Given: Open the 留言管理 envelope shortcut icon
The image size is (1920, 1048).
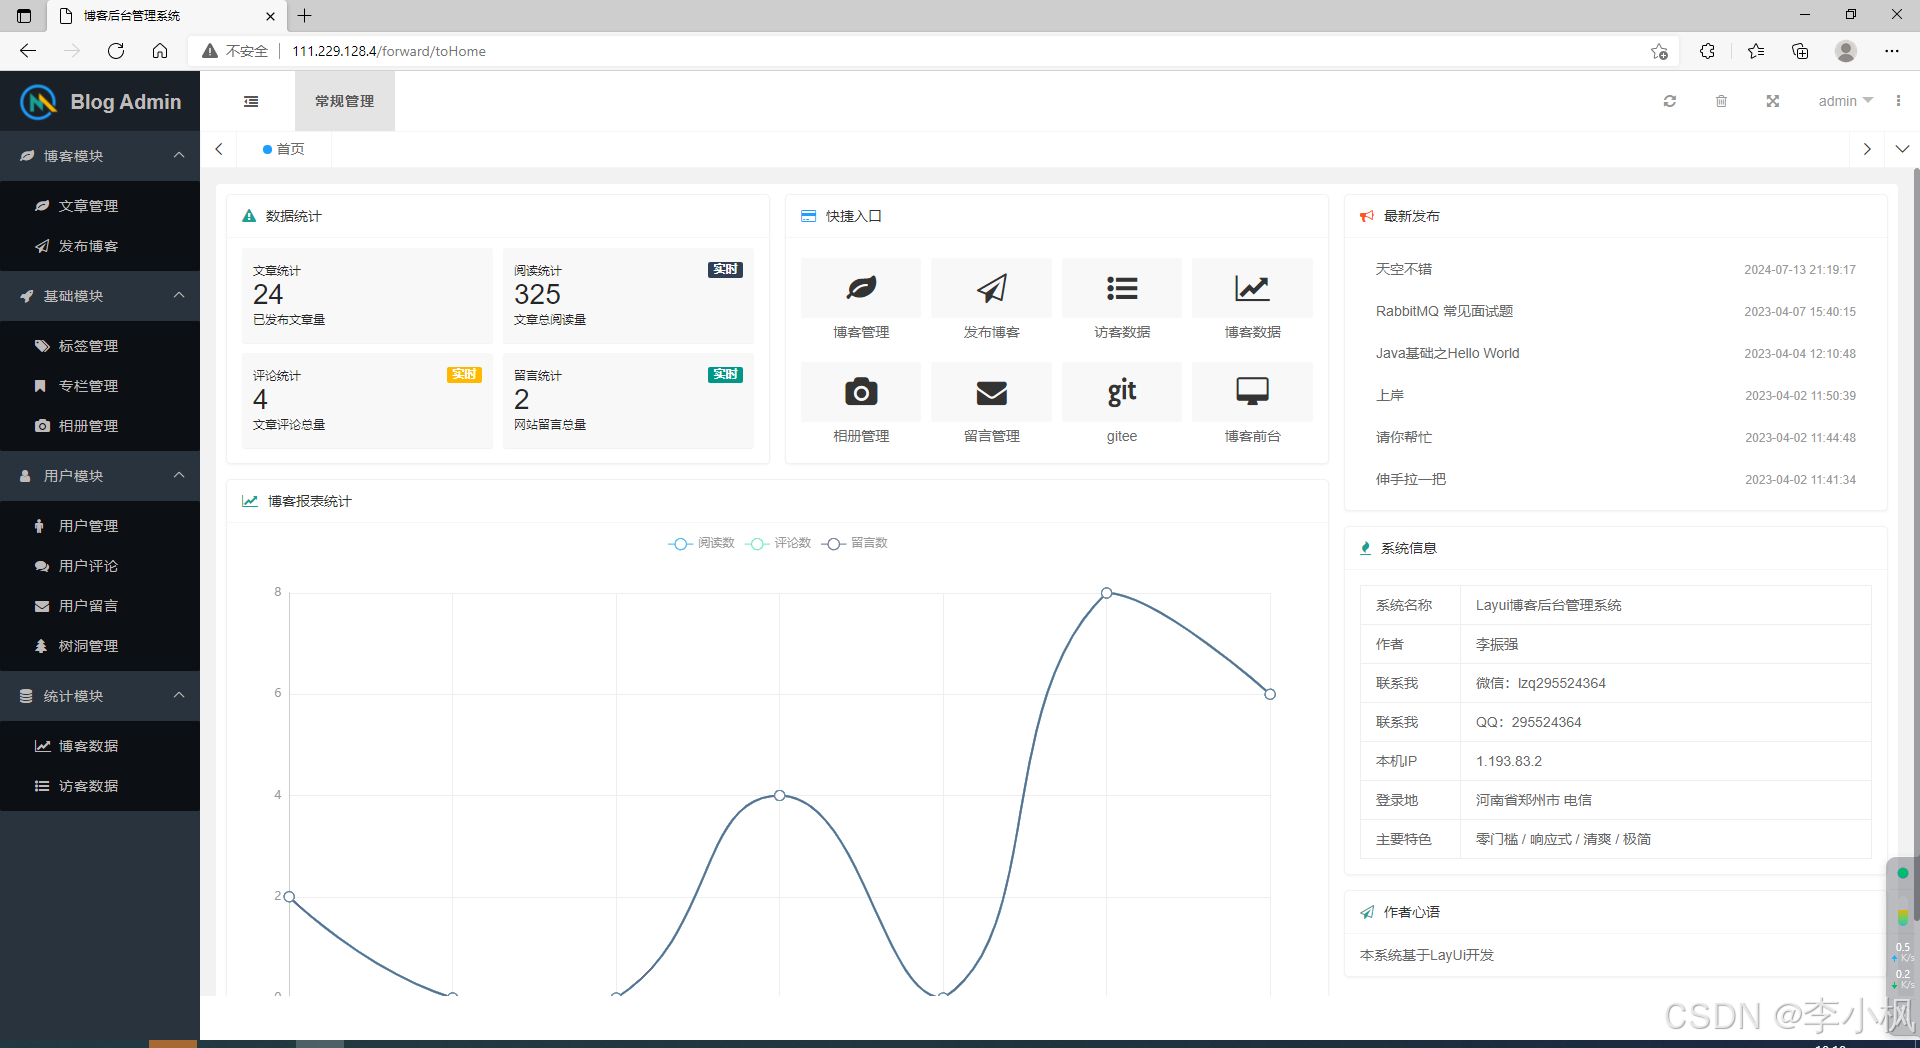Looking at the screenshot, I should [x=991, y=392].
